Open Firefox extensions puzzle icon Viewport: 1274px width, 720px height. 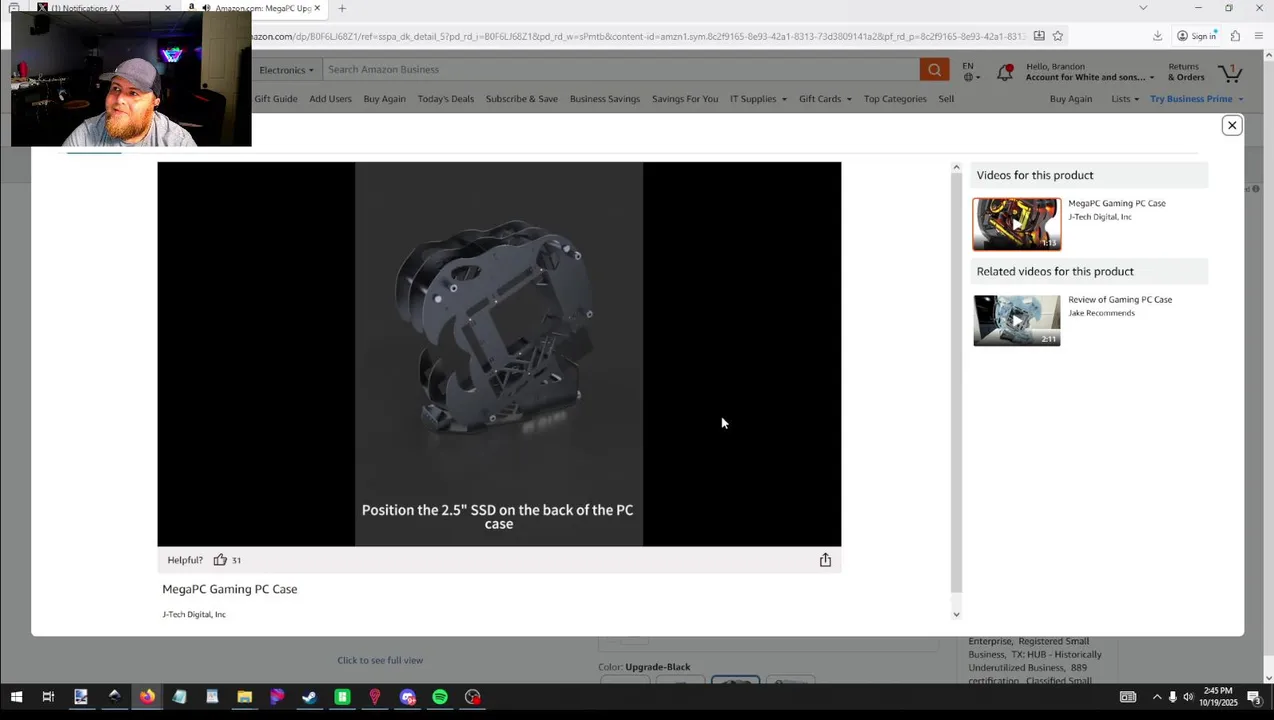pos(1235,36)
